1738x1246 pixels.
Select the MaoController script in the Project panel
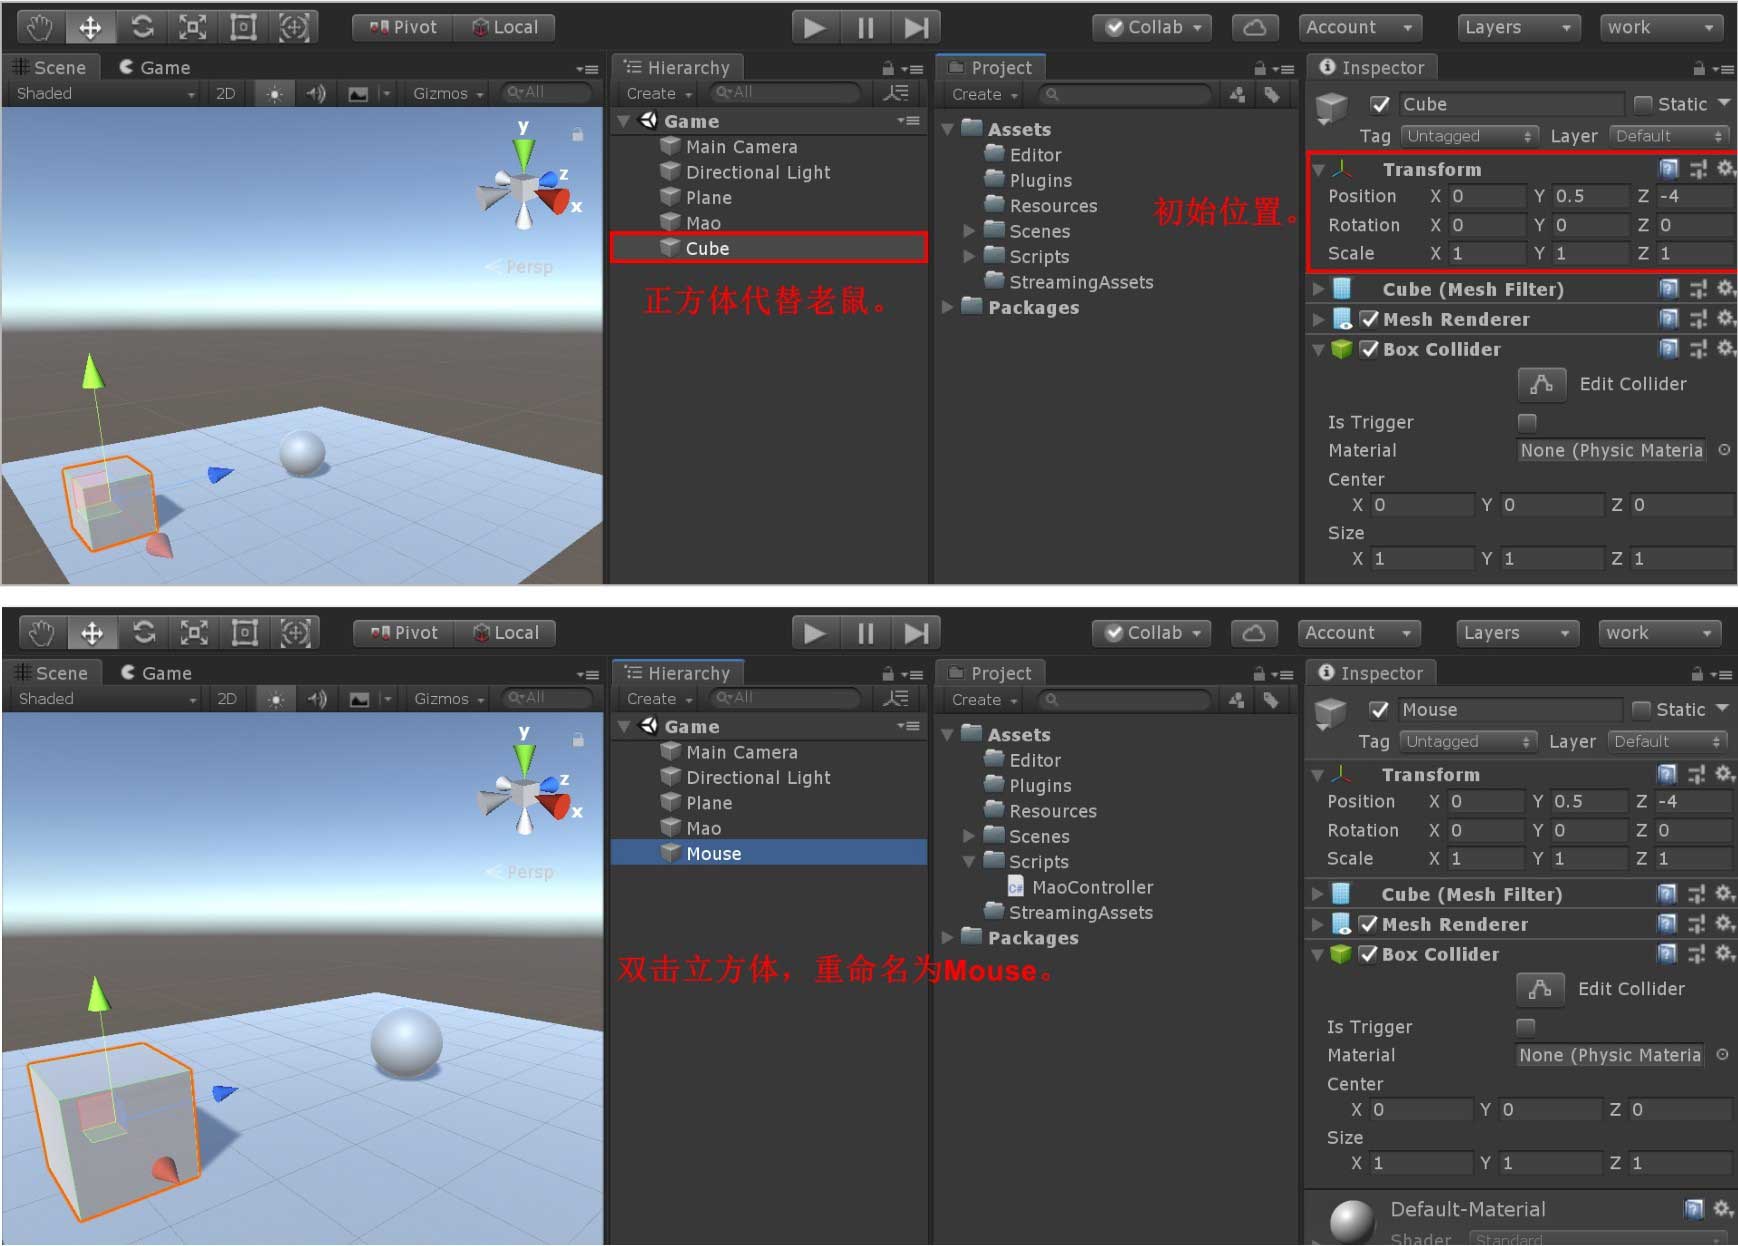1080,887
